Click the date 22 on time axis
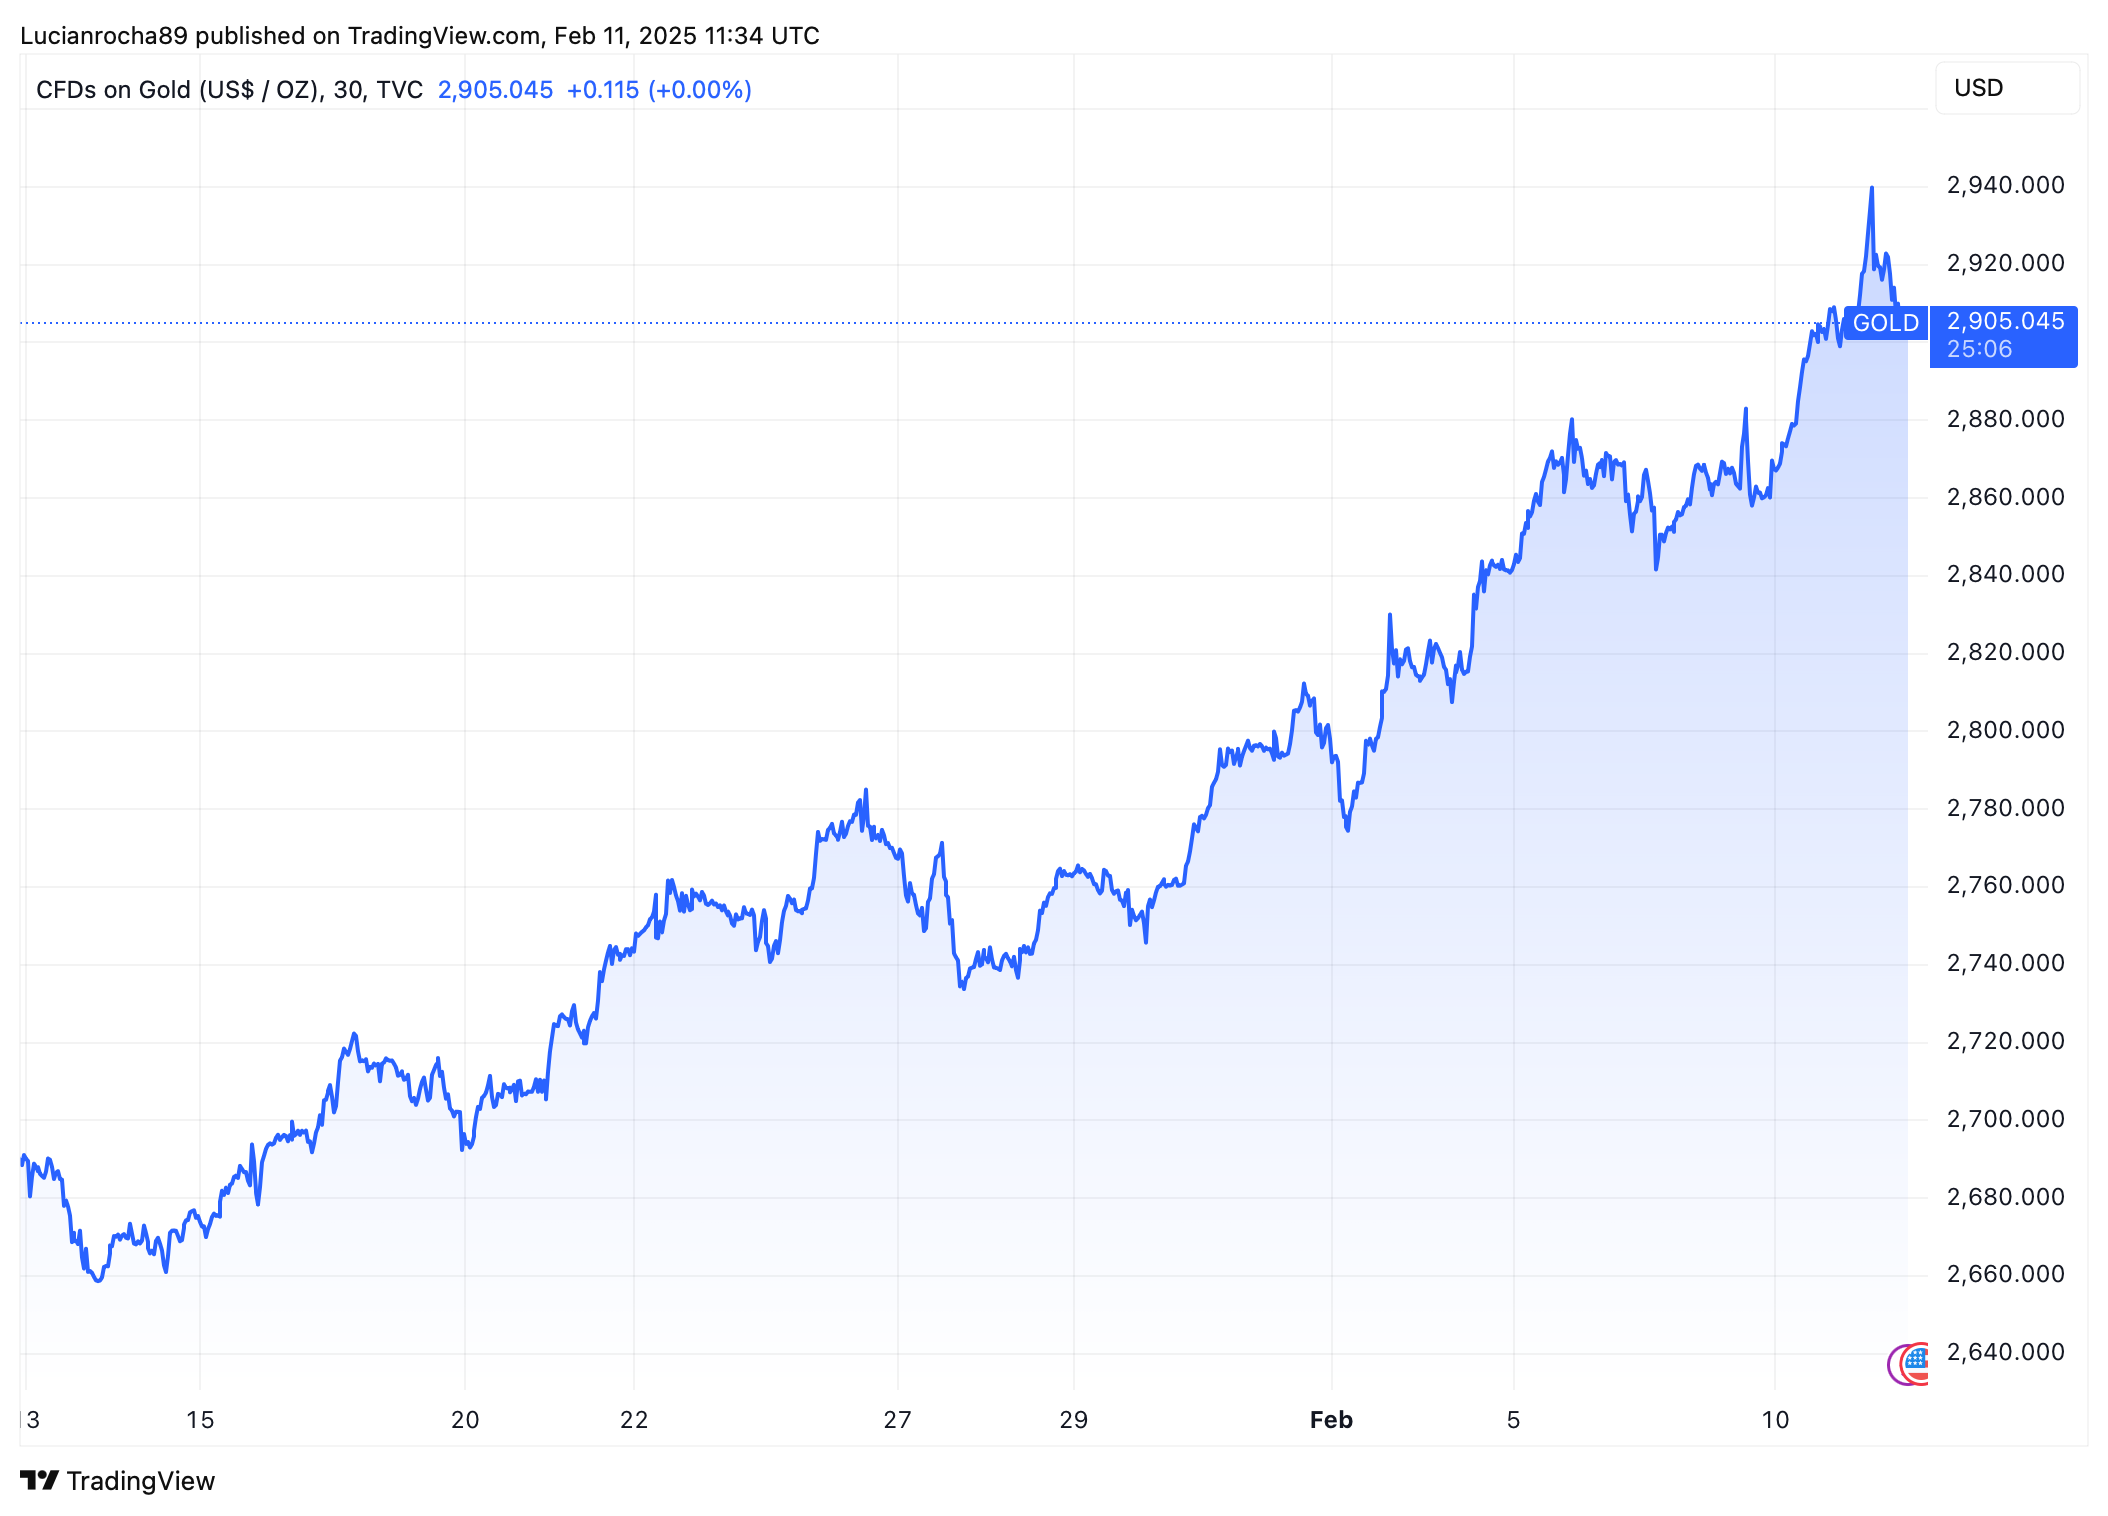 click(634, 1420)
